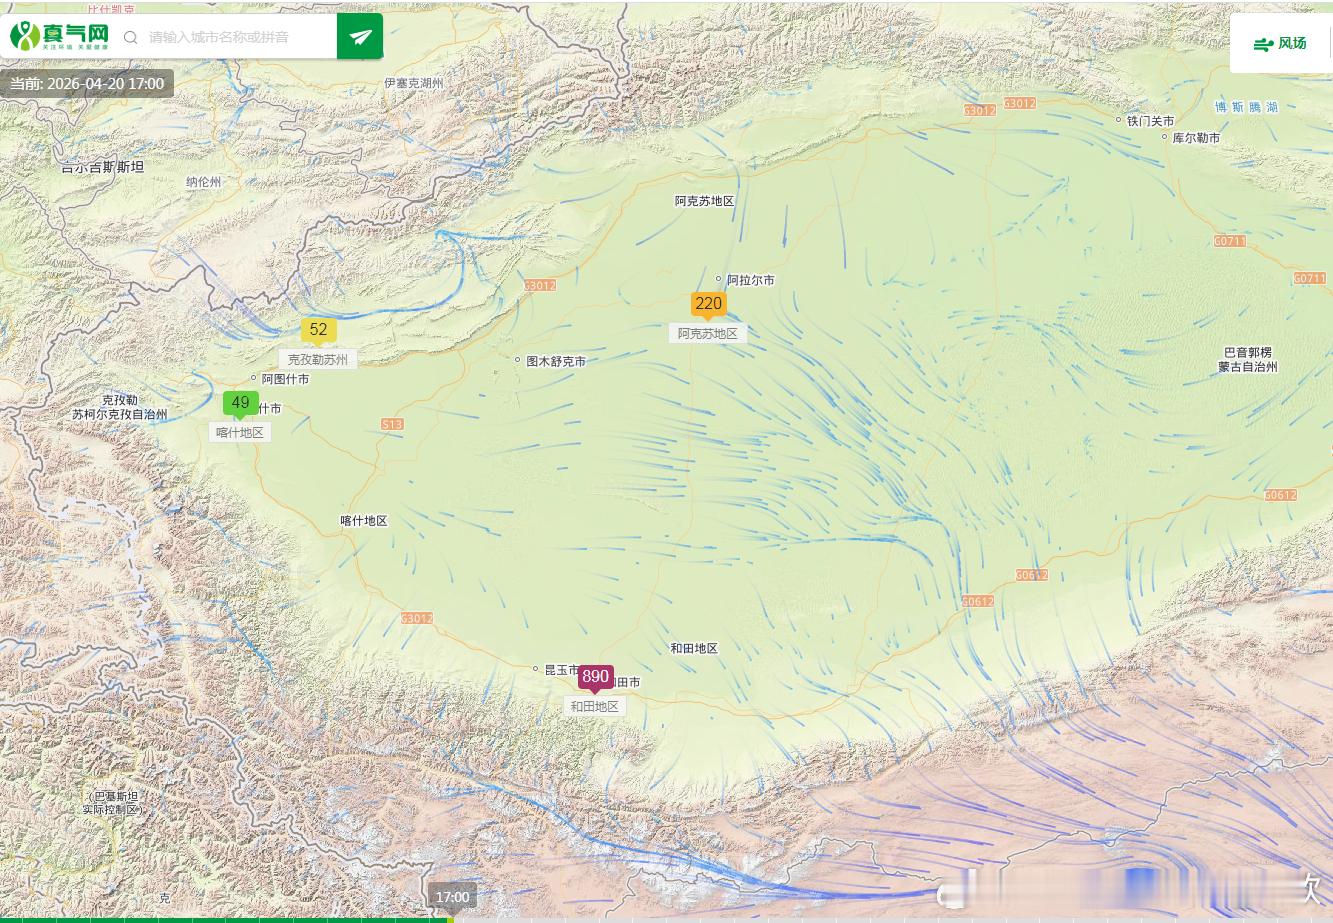
Task: Click the magnifier icon in search box
Action: (130, 37)
